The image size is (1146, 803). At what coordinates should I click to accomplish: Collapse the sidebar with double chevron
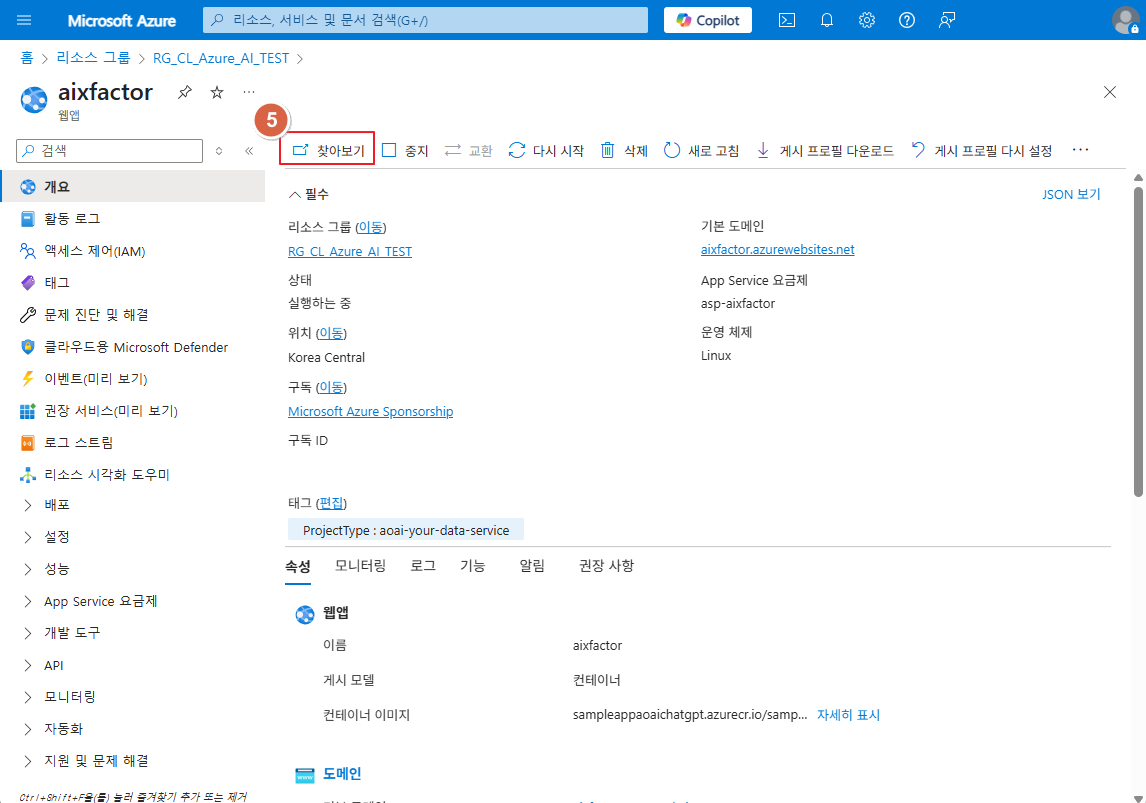(x=249, y=151)
